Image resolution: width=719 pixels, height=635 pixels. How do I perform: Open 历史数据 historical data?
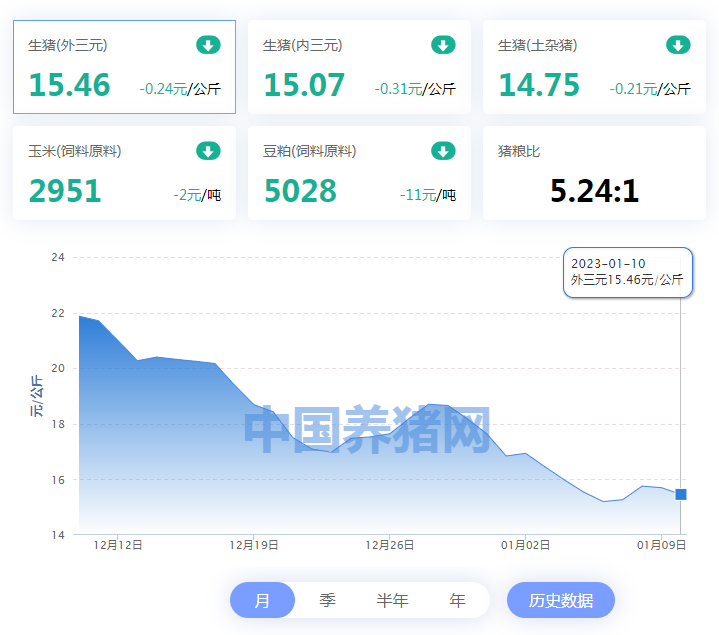[561, 600]
